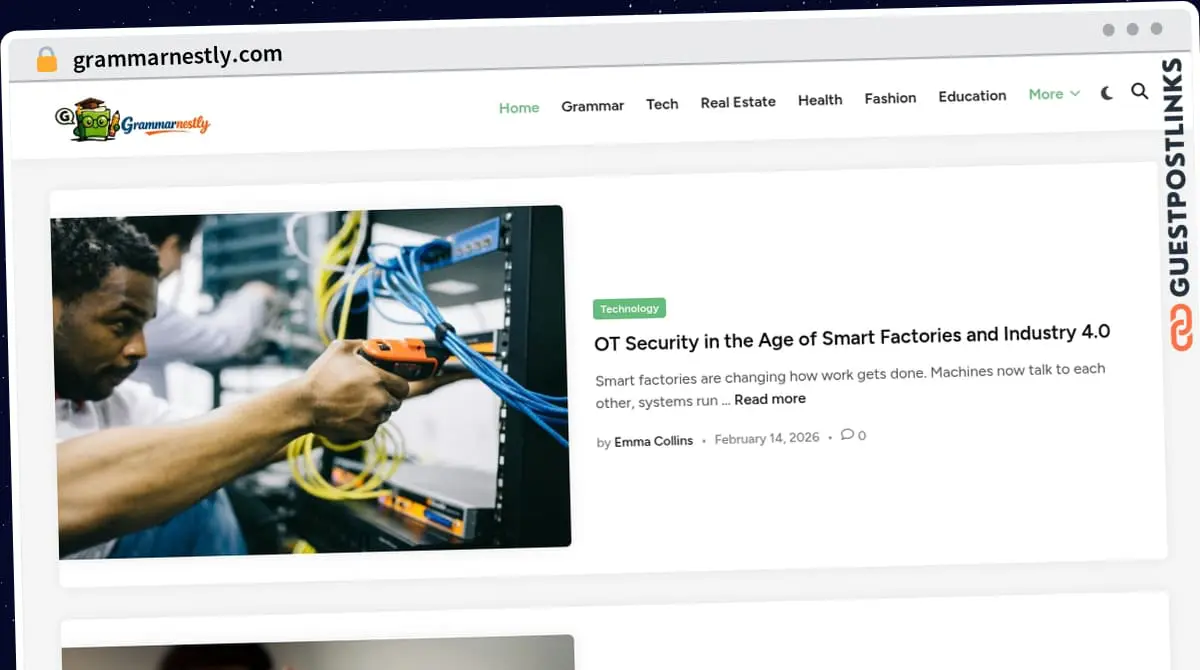Click the green Technology tag
Image resolution: width=1200 pixels, height=670 pixels.
[629, 309]
